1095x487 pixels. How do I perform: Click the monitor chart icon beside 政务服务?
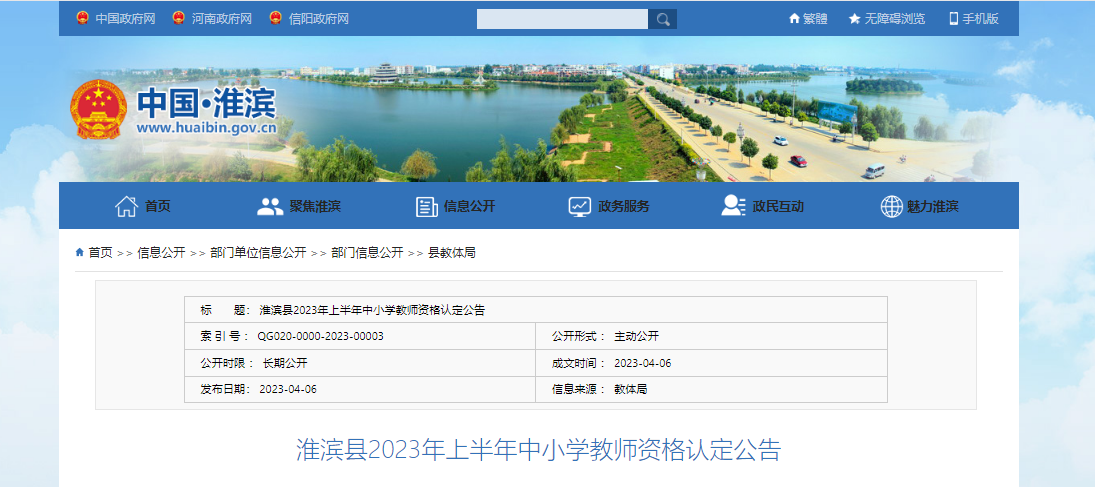580,206
